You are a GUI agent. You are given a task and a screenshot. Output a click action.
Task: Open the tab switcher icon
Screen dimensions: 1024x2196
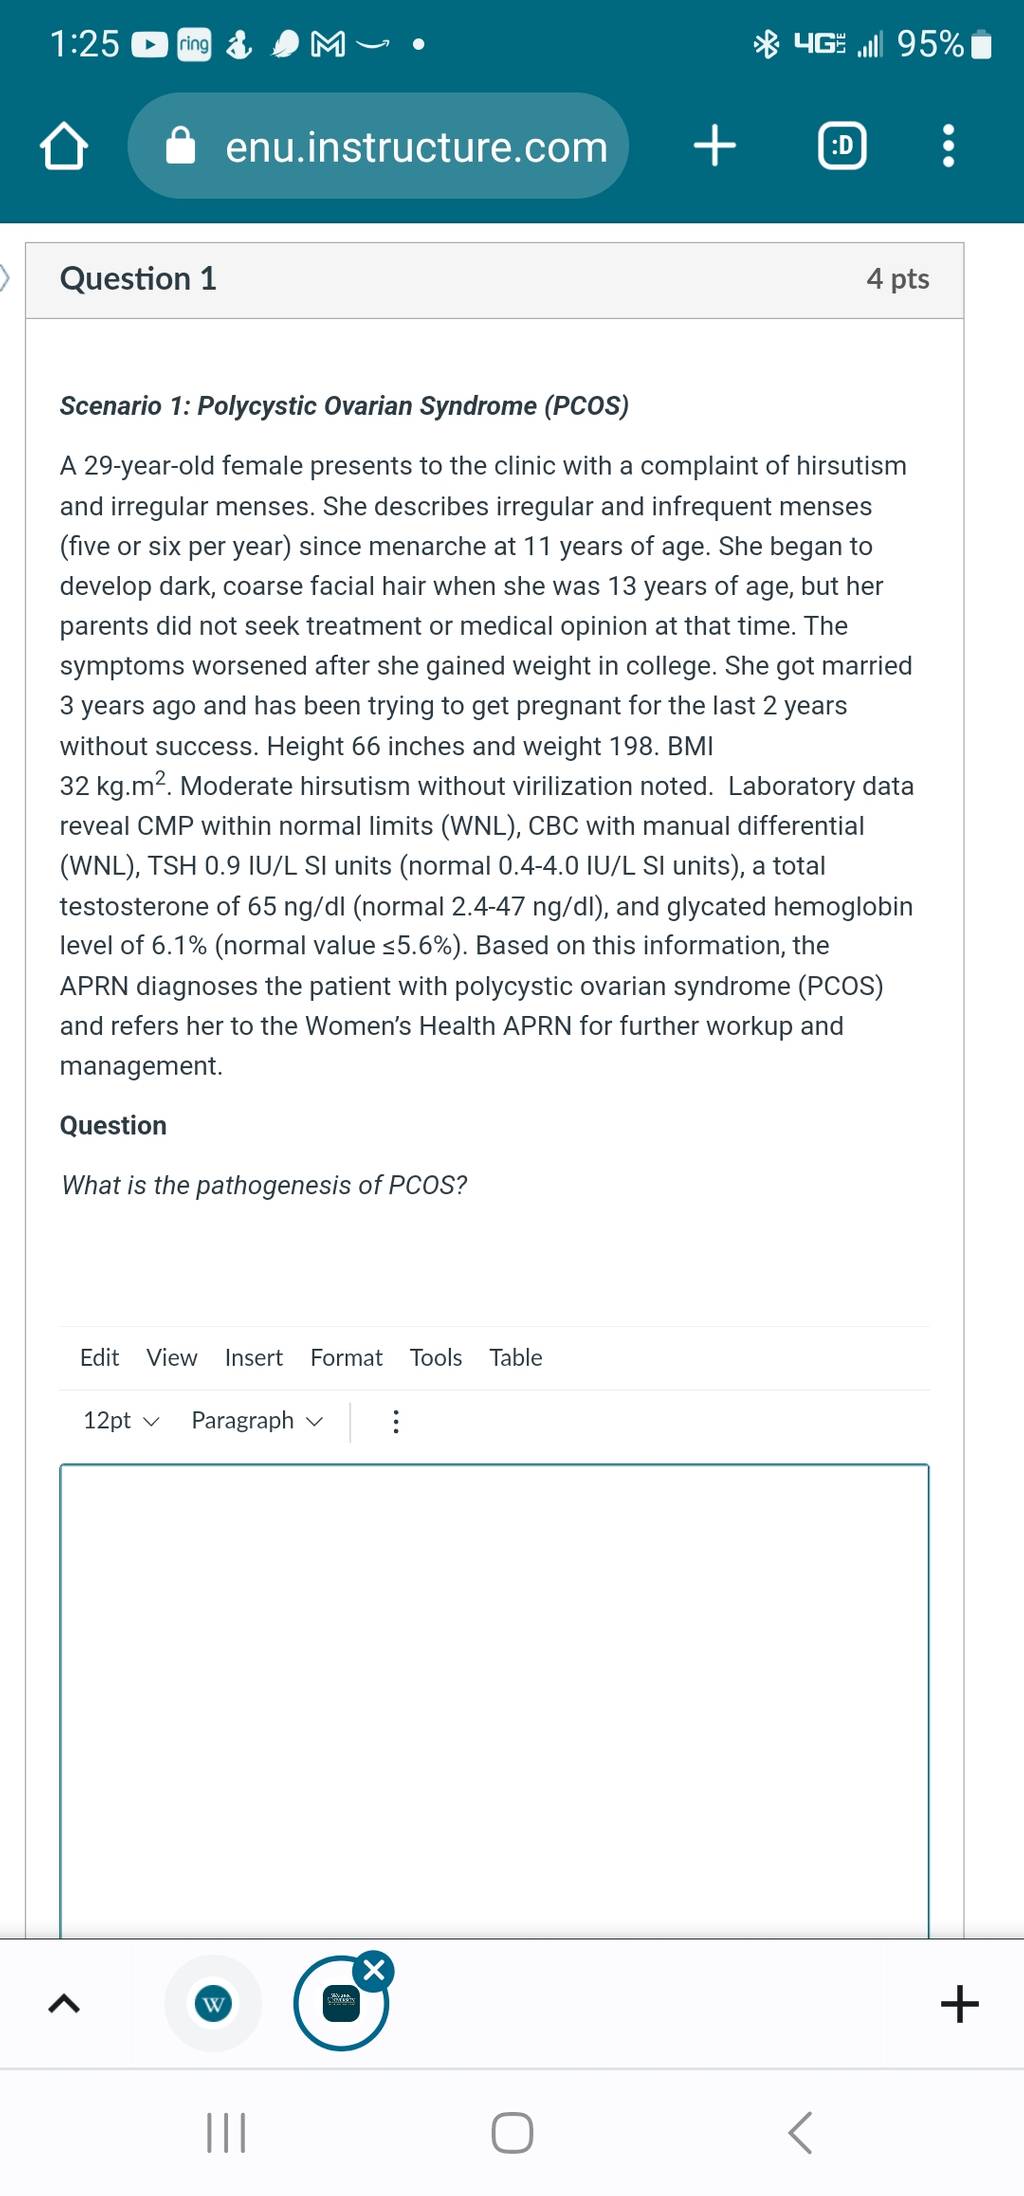pos(842,146)
